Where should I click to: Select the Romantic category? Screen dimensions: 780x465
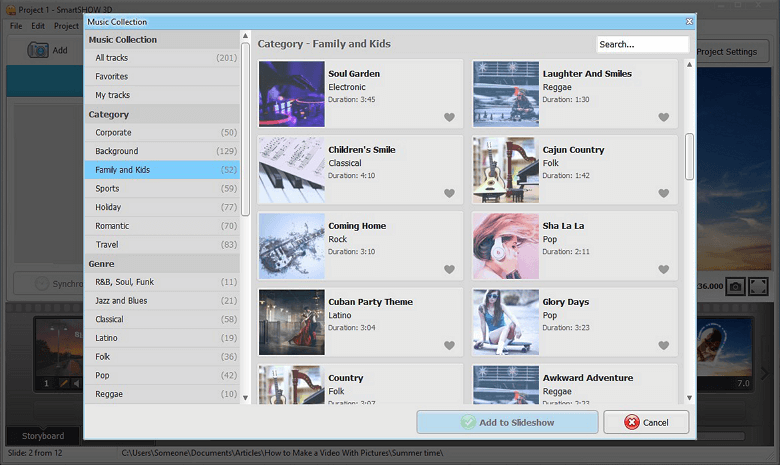click(x=162, y=226)
